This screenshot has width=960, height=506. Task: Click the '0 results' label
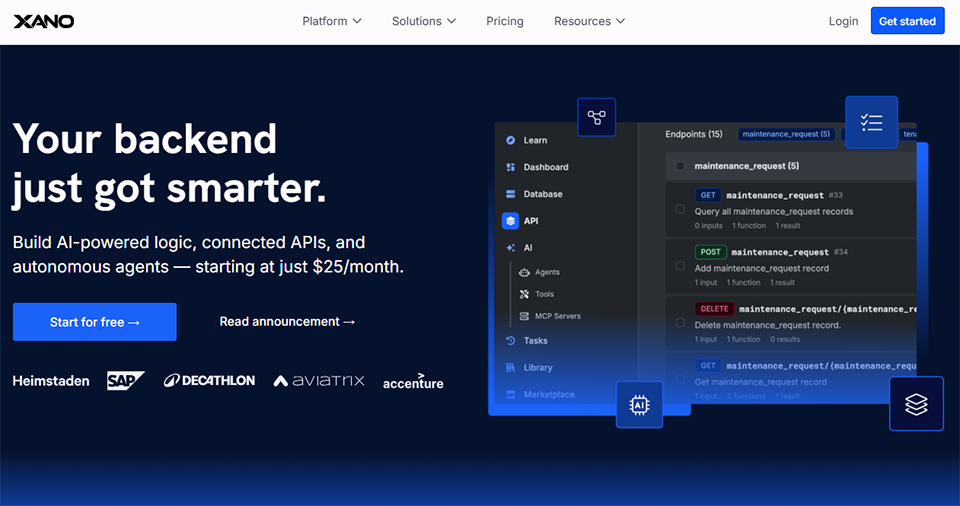[x=785, y=339]
